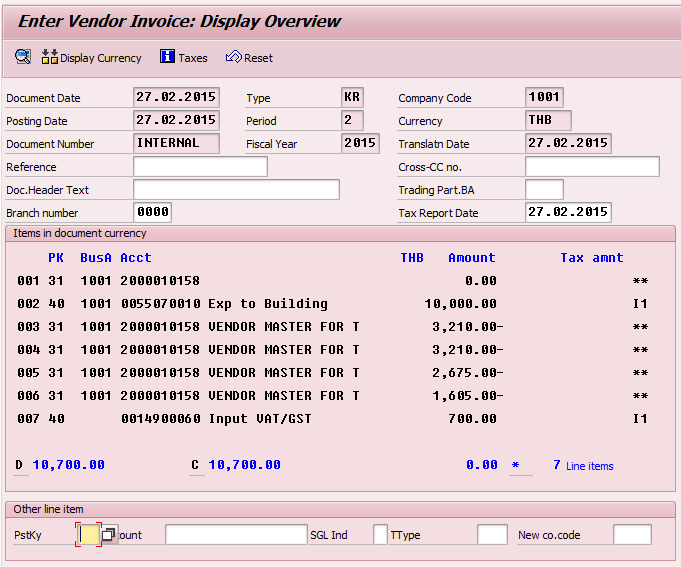Click the Type field KR
Viewport: 681px width, 567px height.
[x=352, y=97]
